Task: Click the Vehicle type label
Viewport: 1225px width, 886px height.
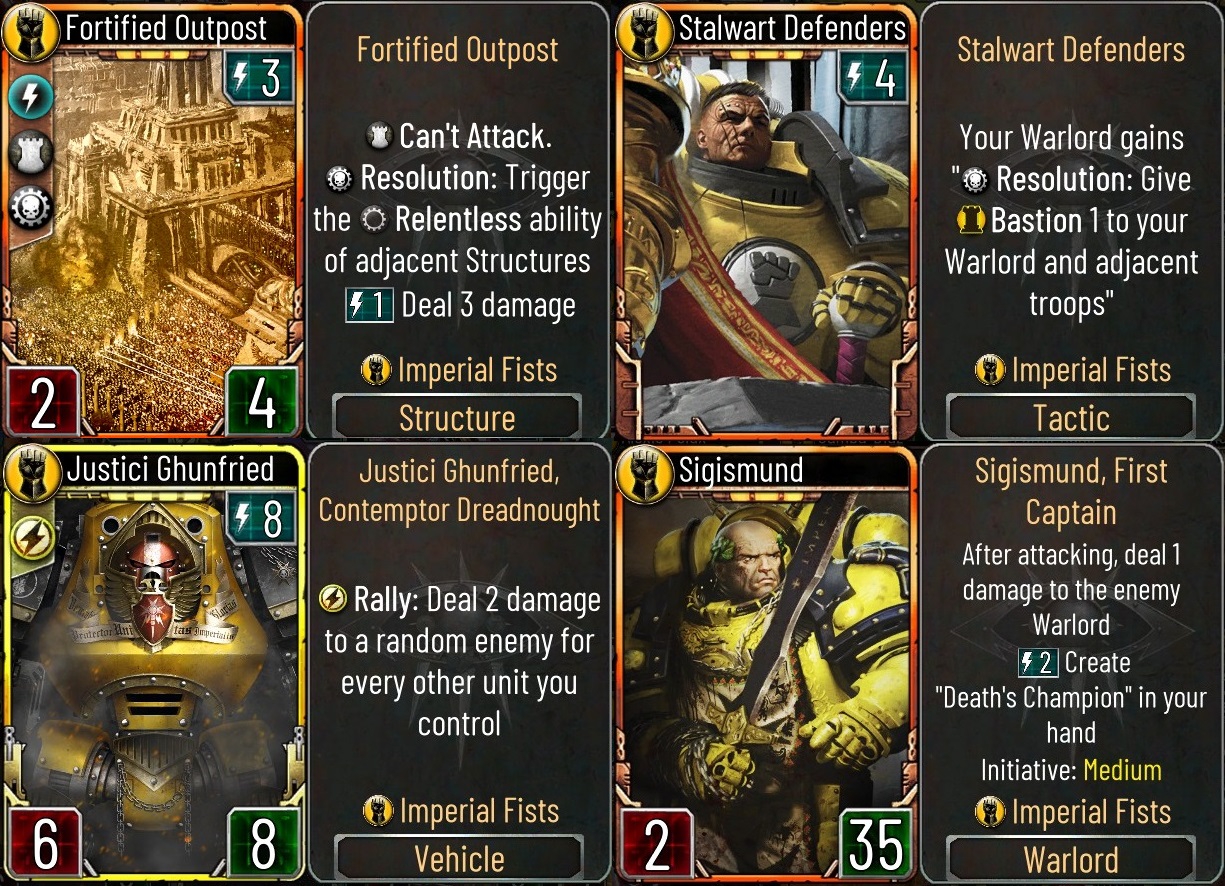Action: click(x=459, y=858)
